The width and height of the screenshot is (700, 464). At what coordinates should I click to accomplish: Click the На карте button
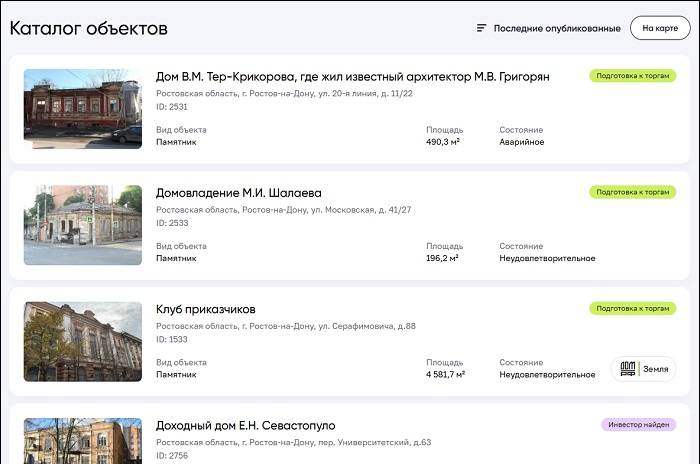(660, 28)
